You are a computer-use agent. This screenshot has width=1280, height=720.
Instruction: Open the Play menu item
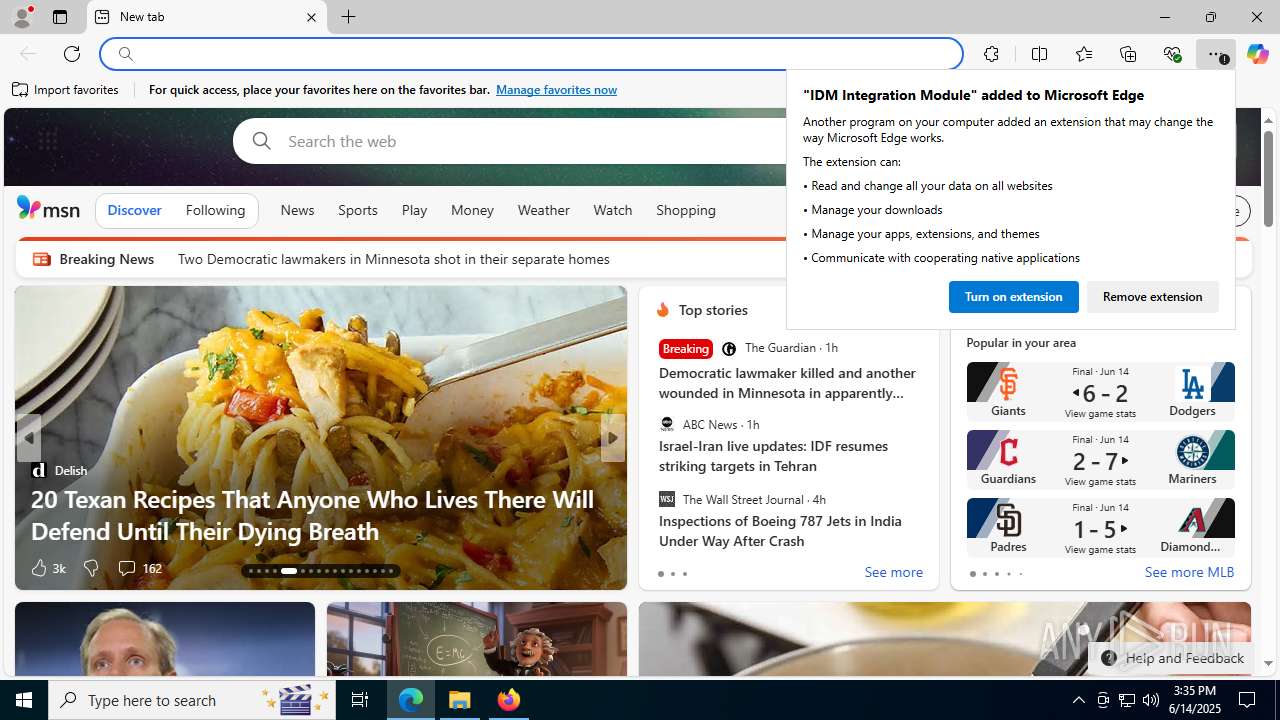pyautogui.click(x=414, y=210)
